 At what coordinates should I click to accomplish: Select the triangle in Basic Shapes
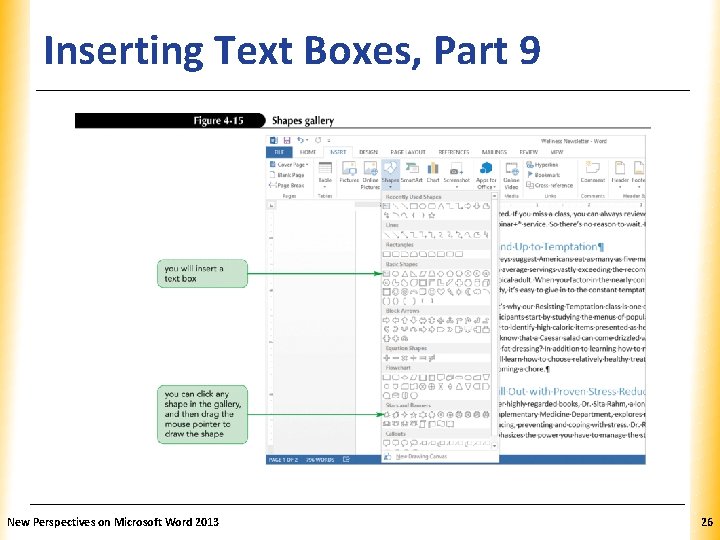point(405,274)
